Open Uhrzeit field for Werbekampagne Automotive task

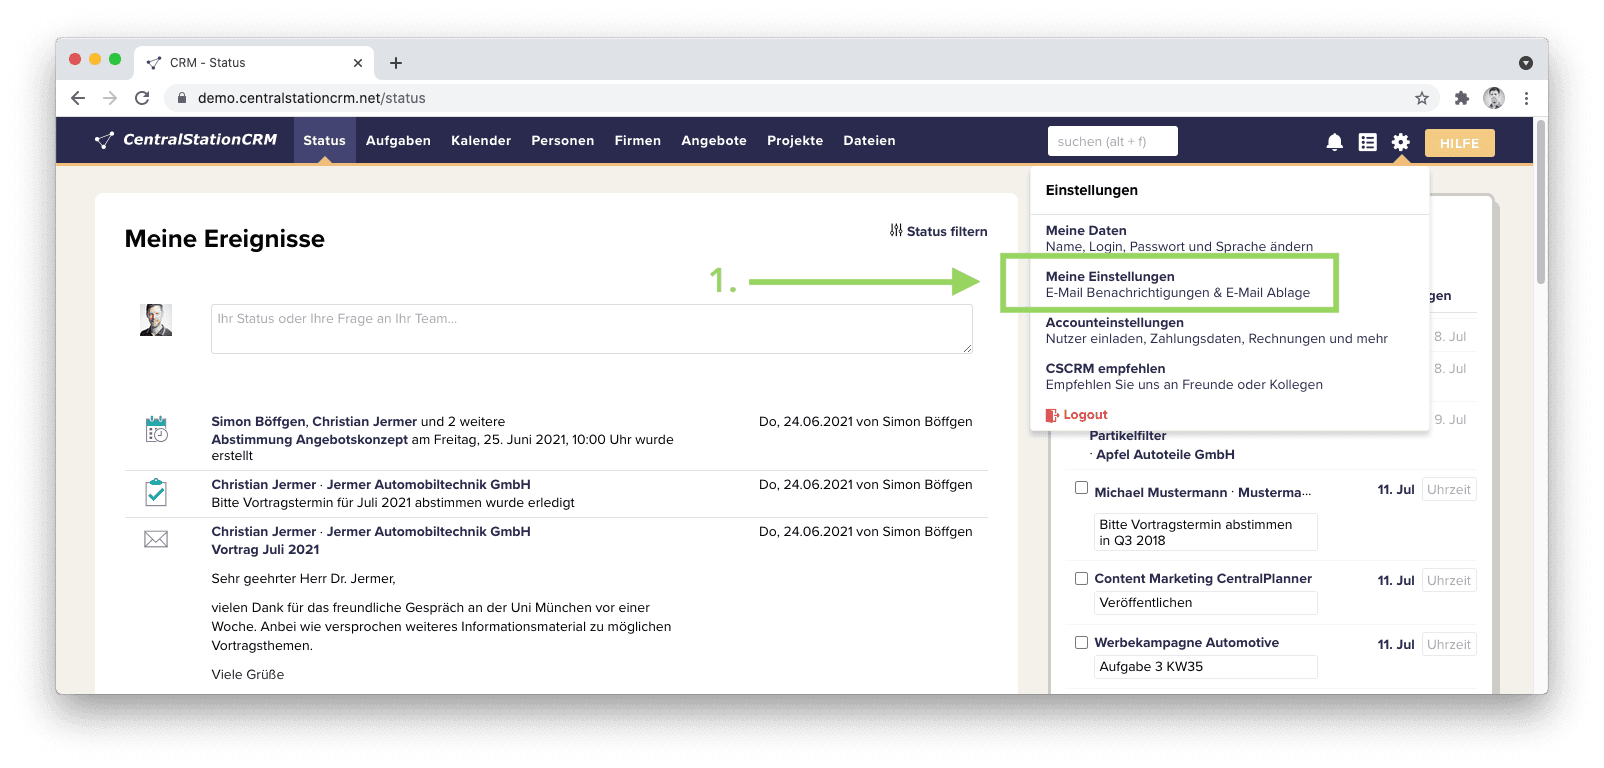tap(1448, 645)
